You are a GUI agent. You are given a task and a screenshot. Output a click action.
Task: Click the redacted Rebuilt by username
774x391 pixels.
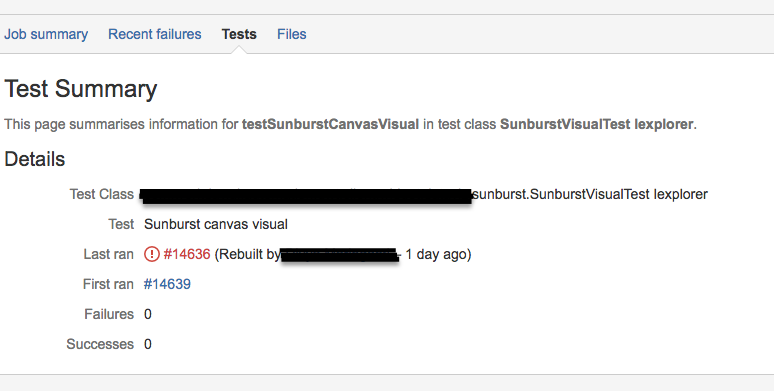(340, 255)
